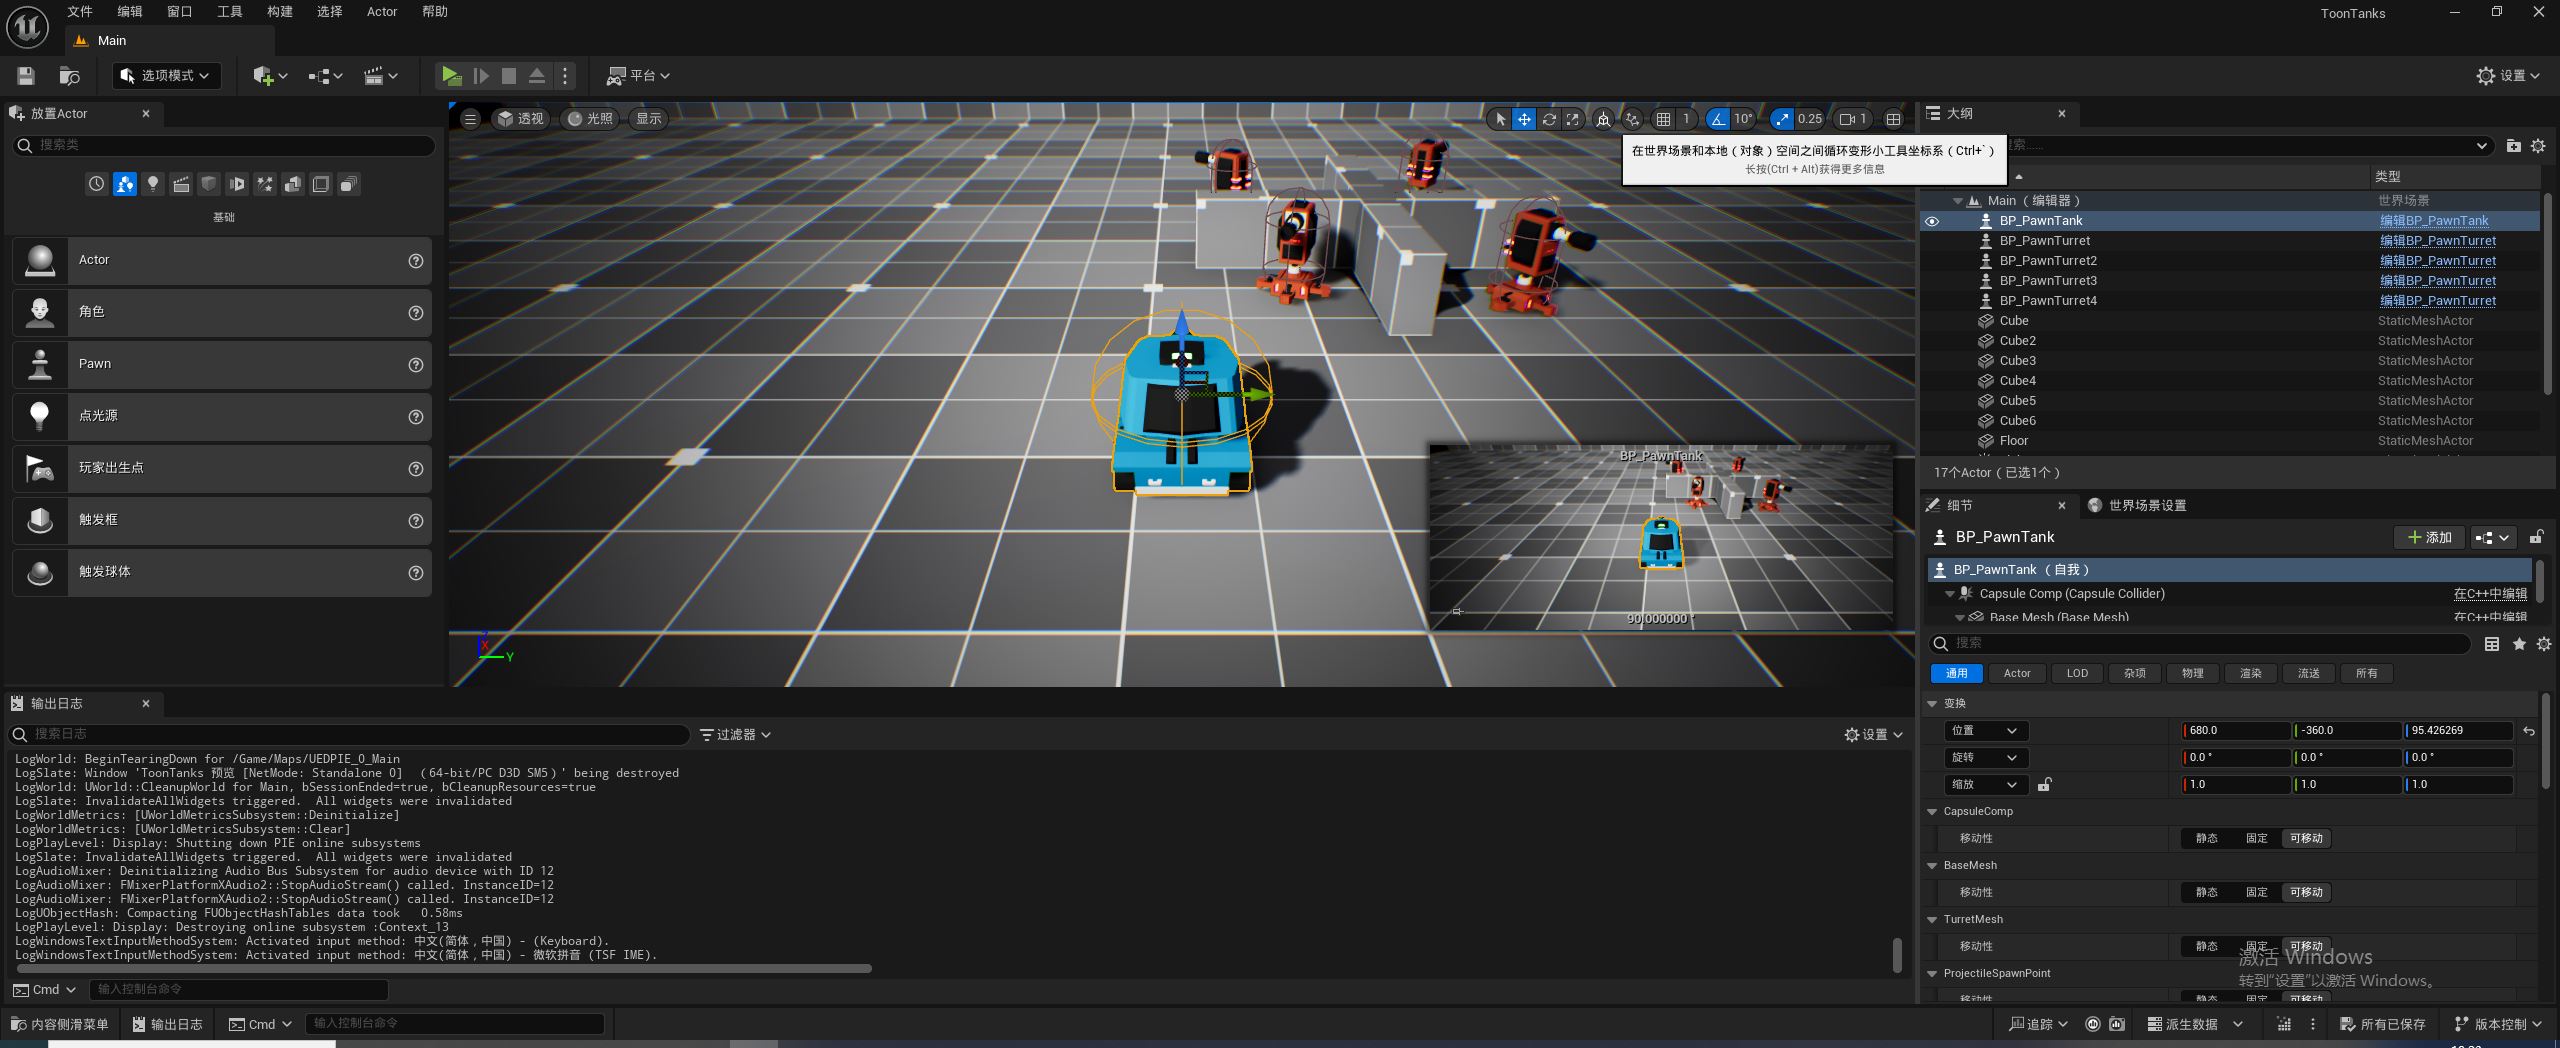Open the 文件 menu
This screenshot has height=1048, width=2560.
80,12
